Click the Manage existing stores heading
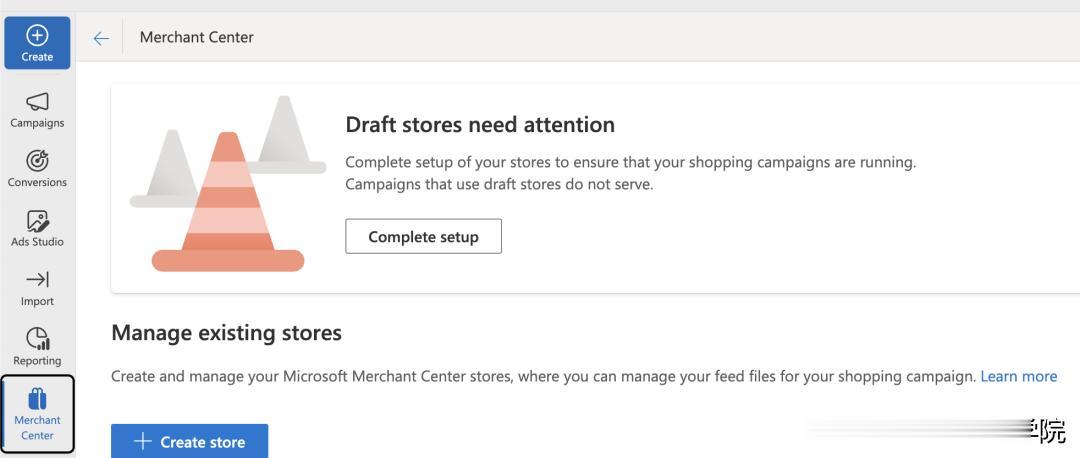 (x=226, y=332)
